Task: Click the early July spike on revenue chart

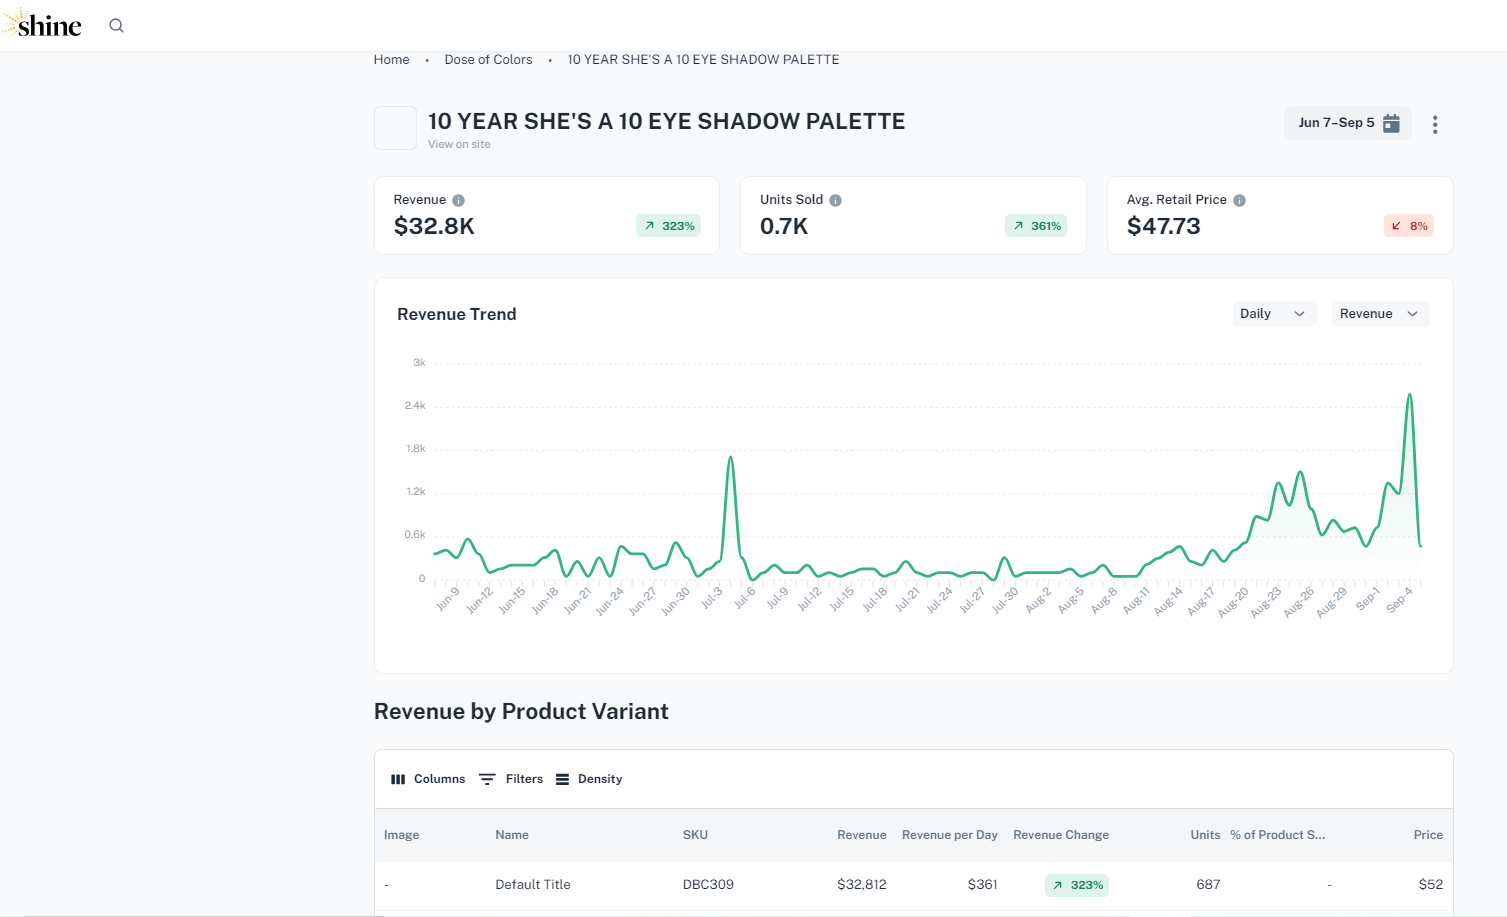Action: click(x=731, y=458)
